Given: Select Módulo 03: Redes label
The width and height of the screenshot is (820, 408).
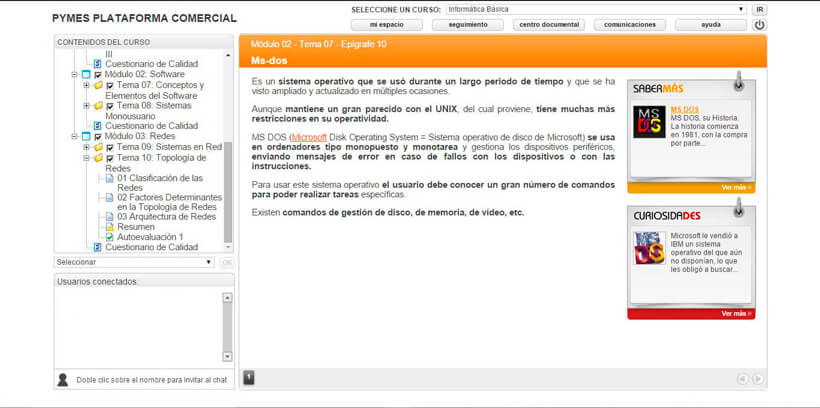Looking at the screenshot, I should click(140, 137).
